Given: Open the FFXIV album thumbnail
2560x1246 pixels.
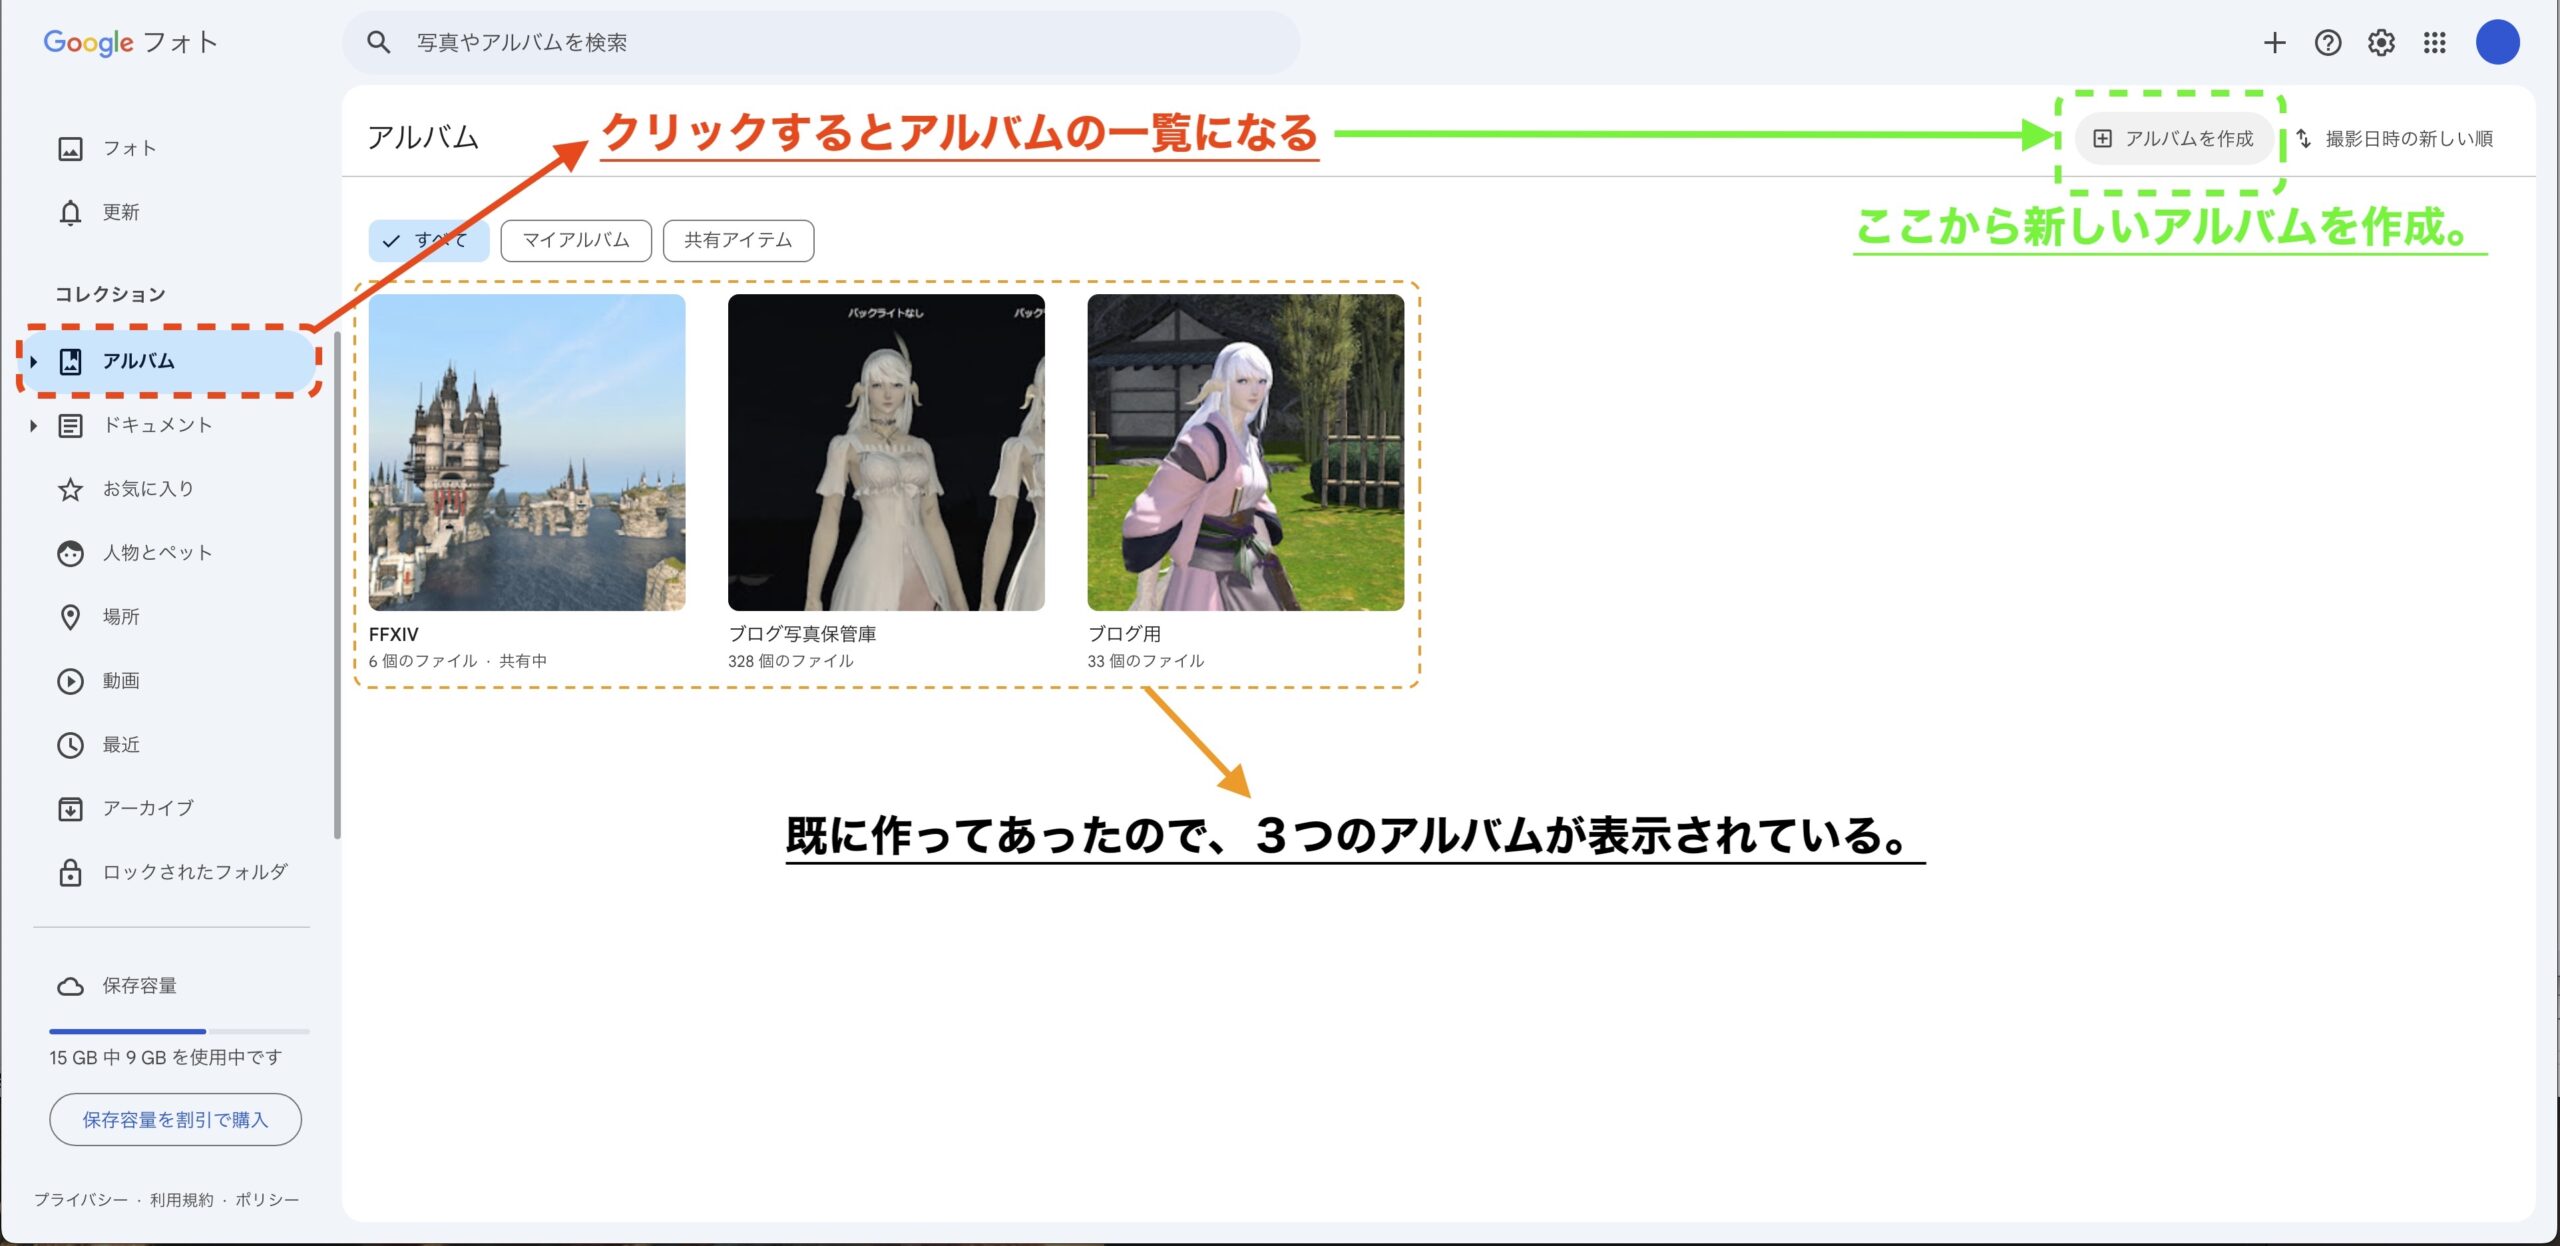Looking at the screenshot, I should click(x=527, y=452).
